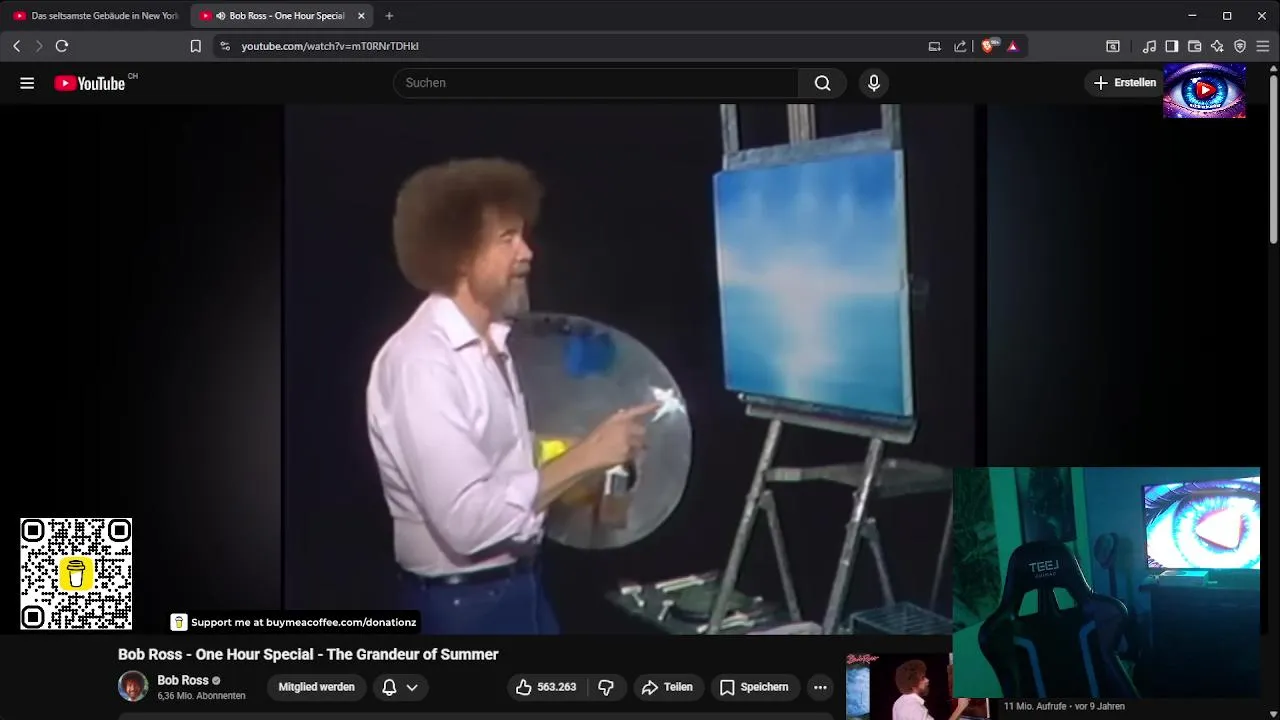The image size is (1280, 720).
Task: Reload the page
Action: pos(62,46)
